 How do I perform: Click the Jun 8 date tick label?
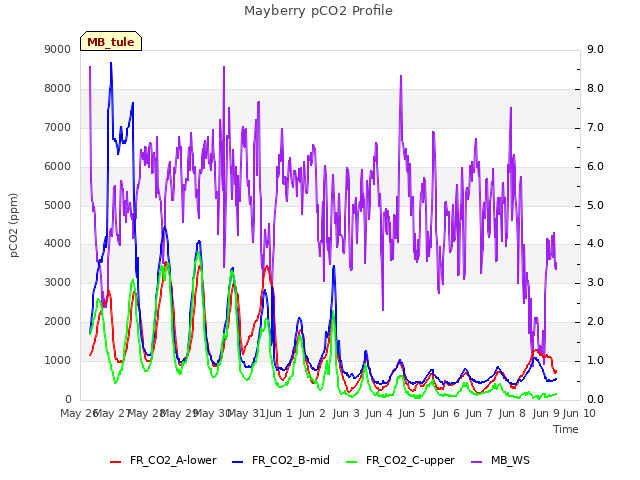(x=512, y=413)
